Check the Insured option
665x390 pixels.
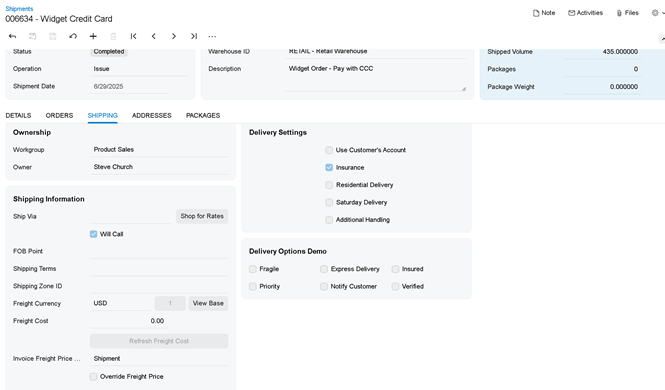click(395, 269)
